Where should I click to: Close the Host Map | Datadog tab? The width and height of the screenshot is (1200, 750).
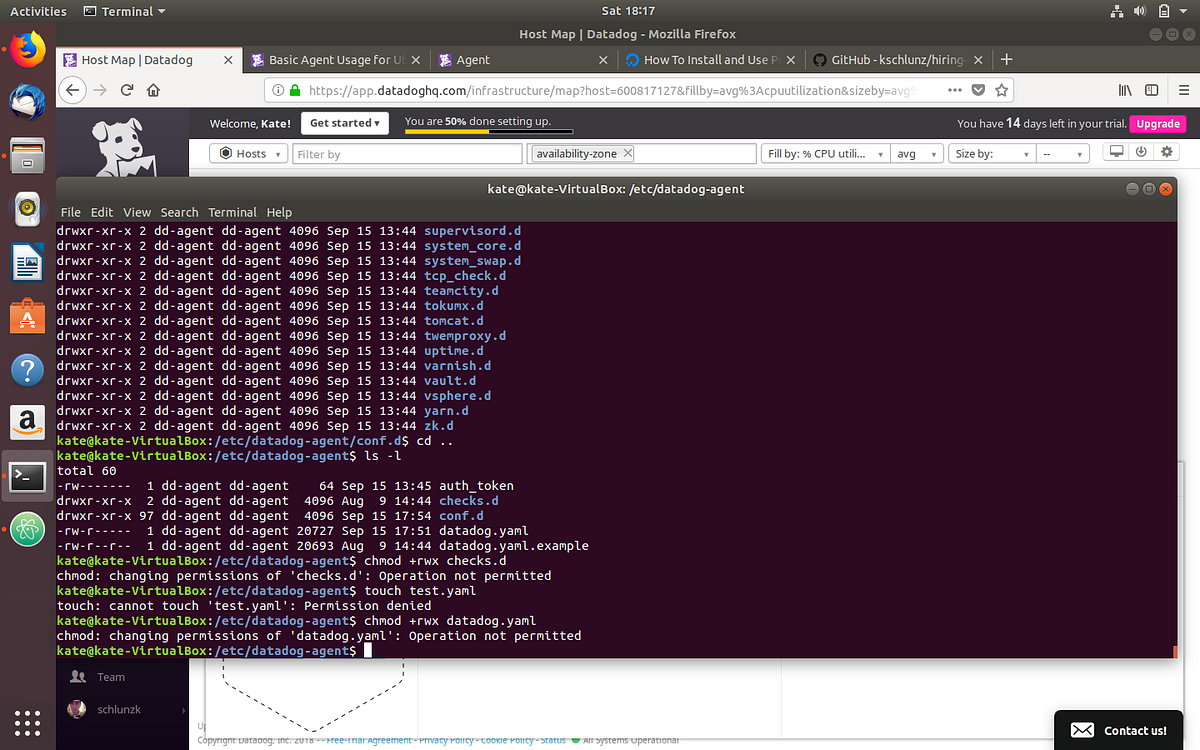click(228, 60)
